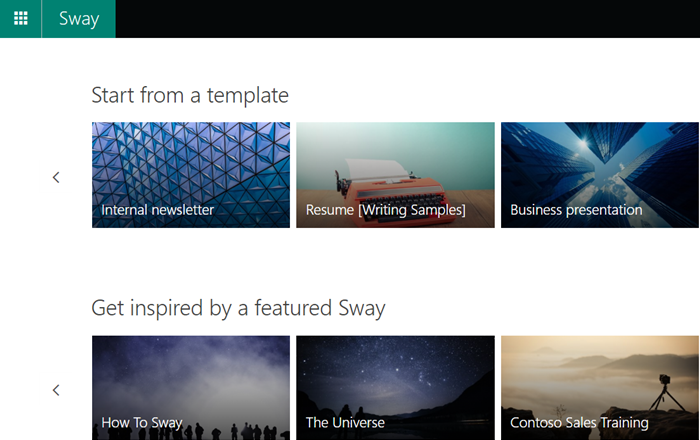Click the 'Business presentation' caption text
Image resolution: width=700 pixels, height=440 pixels.
(x=576, y=210)
